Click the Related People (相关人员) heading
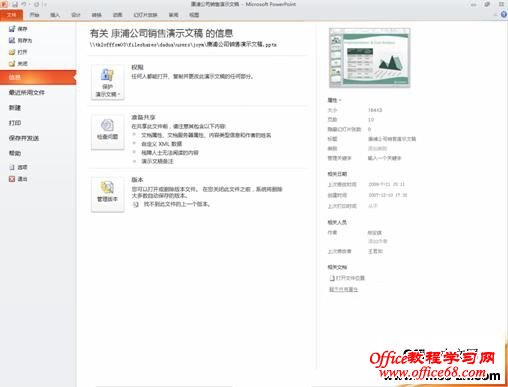 click(x=337, y=222)
